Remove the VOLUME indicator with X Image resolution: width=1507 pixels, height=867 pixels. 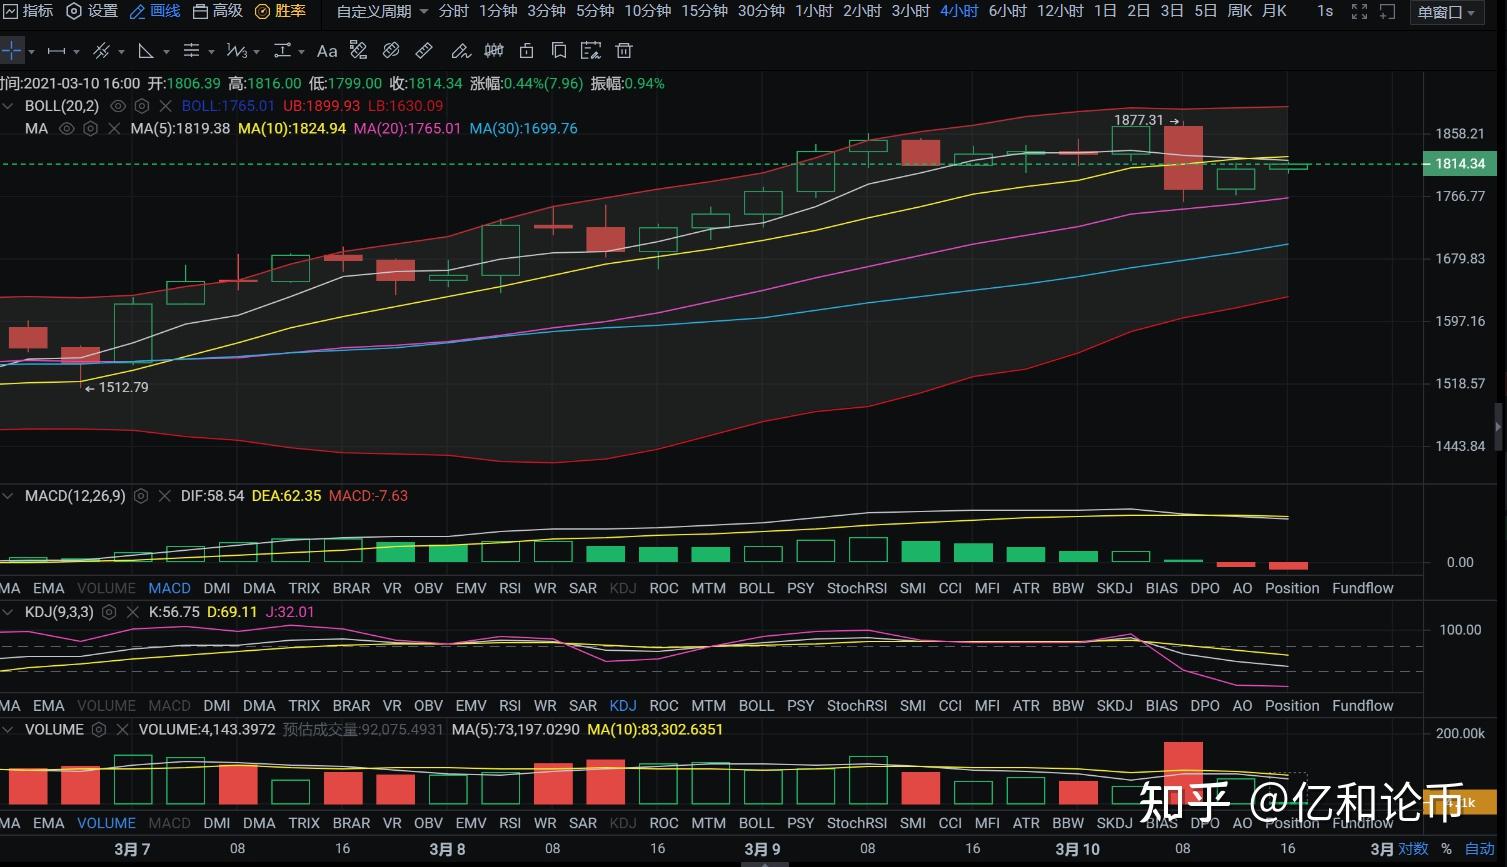coord(122,730)
